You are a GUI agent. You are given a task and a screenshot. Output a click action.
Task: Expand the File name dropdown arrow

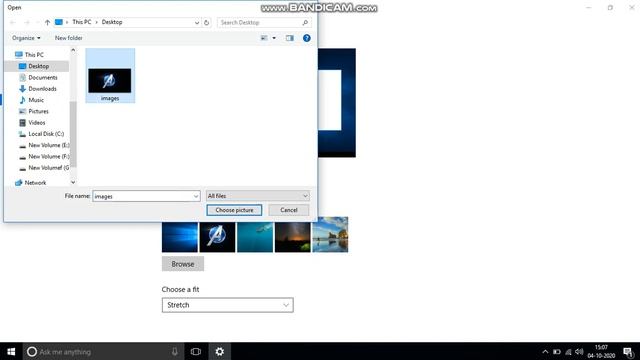click(196, 196)
